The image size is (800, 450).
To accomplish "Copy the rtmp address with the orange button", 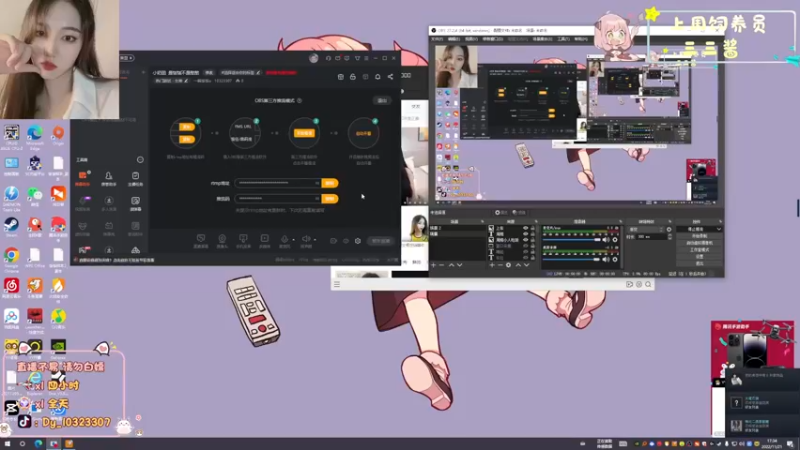I will pyautogui.click(x=330, y=183).
